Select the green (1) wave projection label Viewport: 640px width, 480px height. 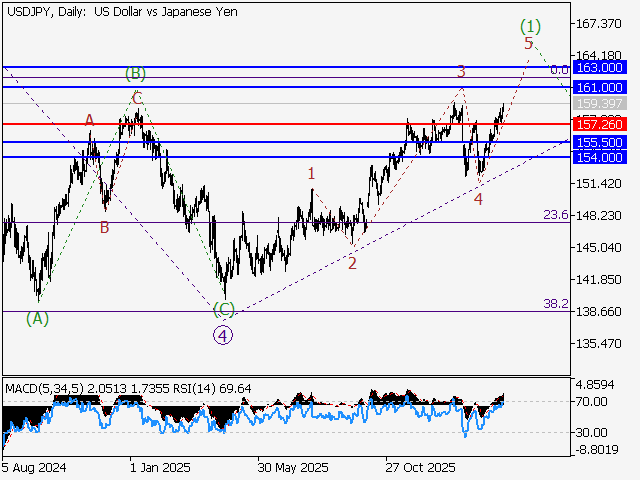pos(531,25)
